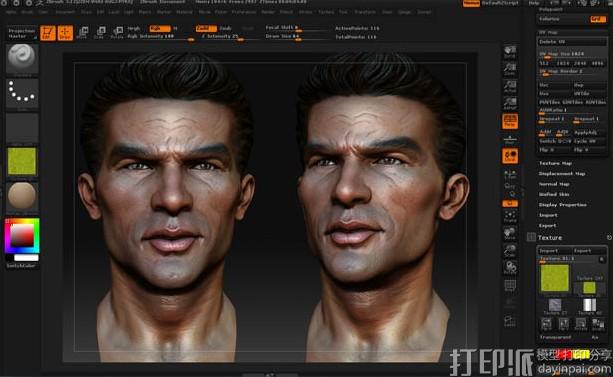This screenshot has height=377, width=613.
Task: Select the orange Draw mode button
Action: [x=65, y=33]
